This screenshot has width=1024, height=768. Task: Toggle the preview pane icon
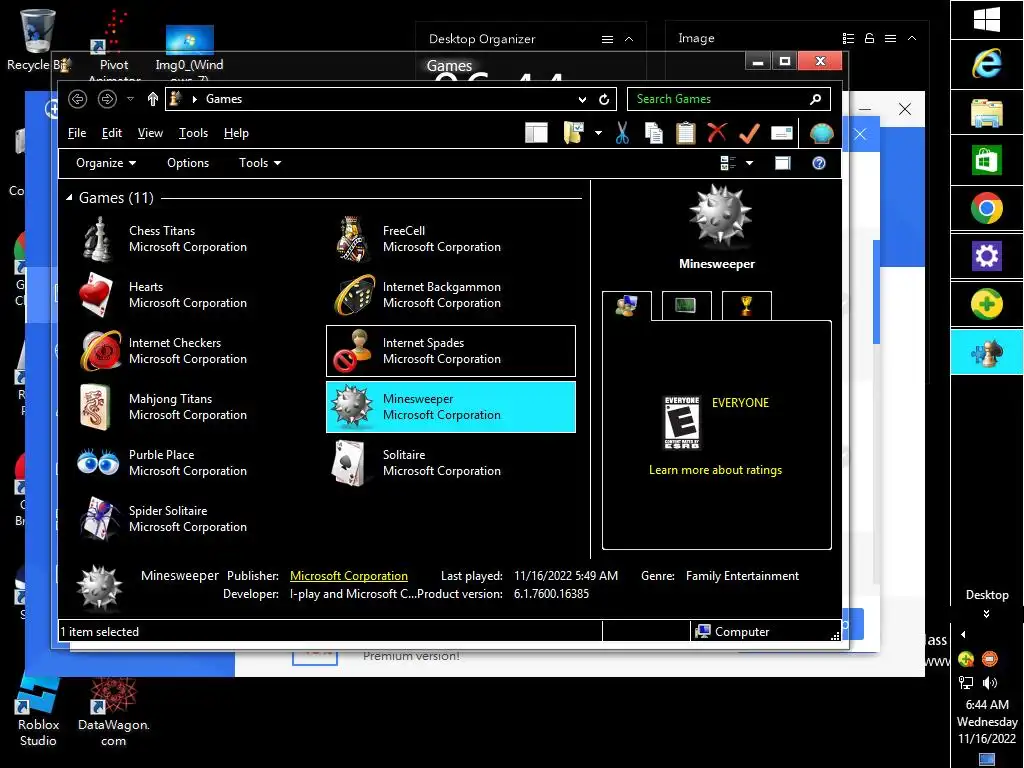(x=782, y=163)
